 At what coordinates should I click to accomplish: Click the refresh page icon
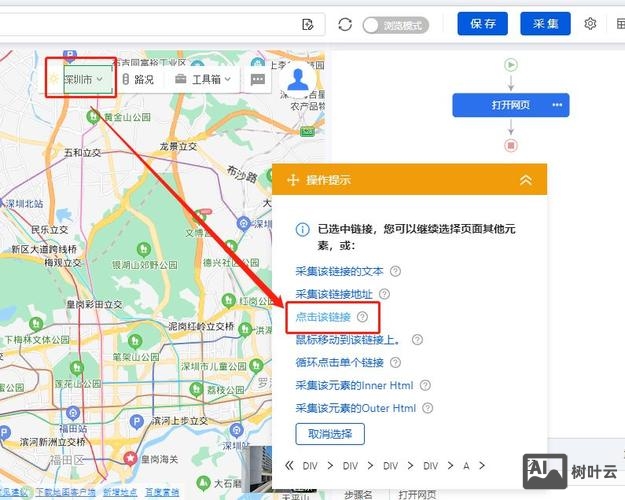[345, 24]
